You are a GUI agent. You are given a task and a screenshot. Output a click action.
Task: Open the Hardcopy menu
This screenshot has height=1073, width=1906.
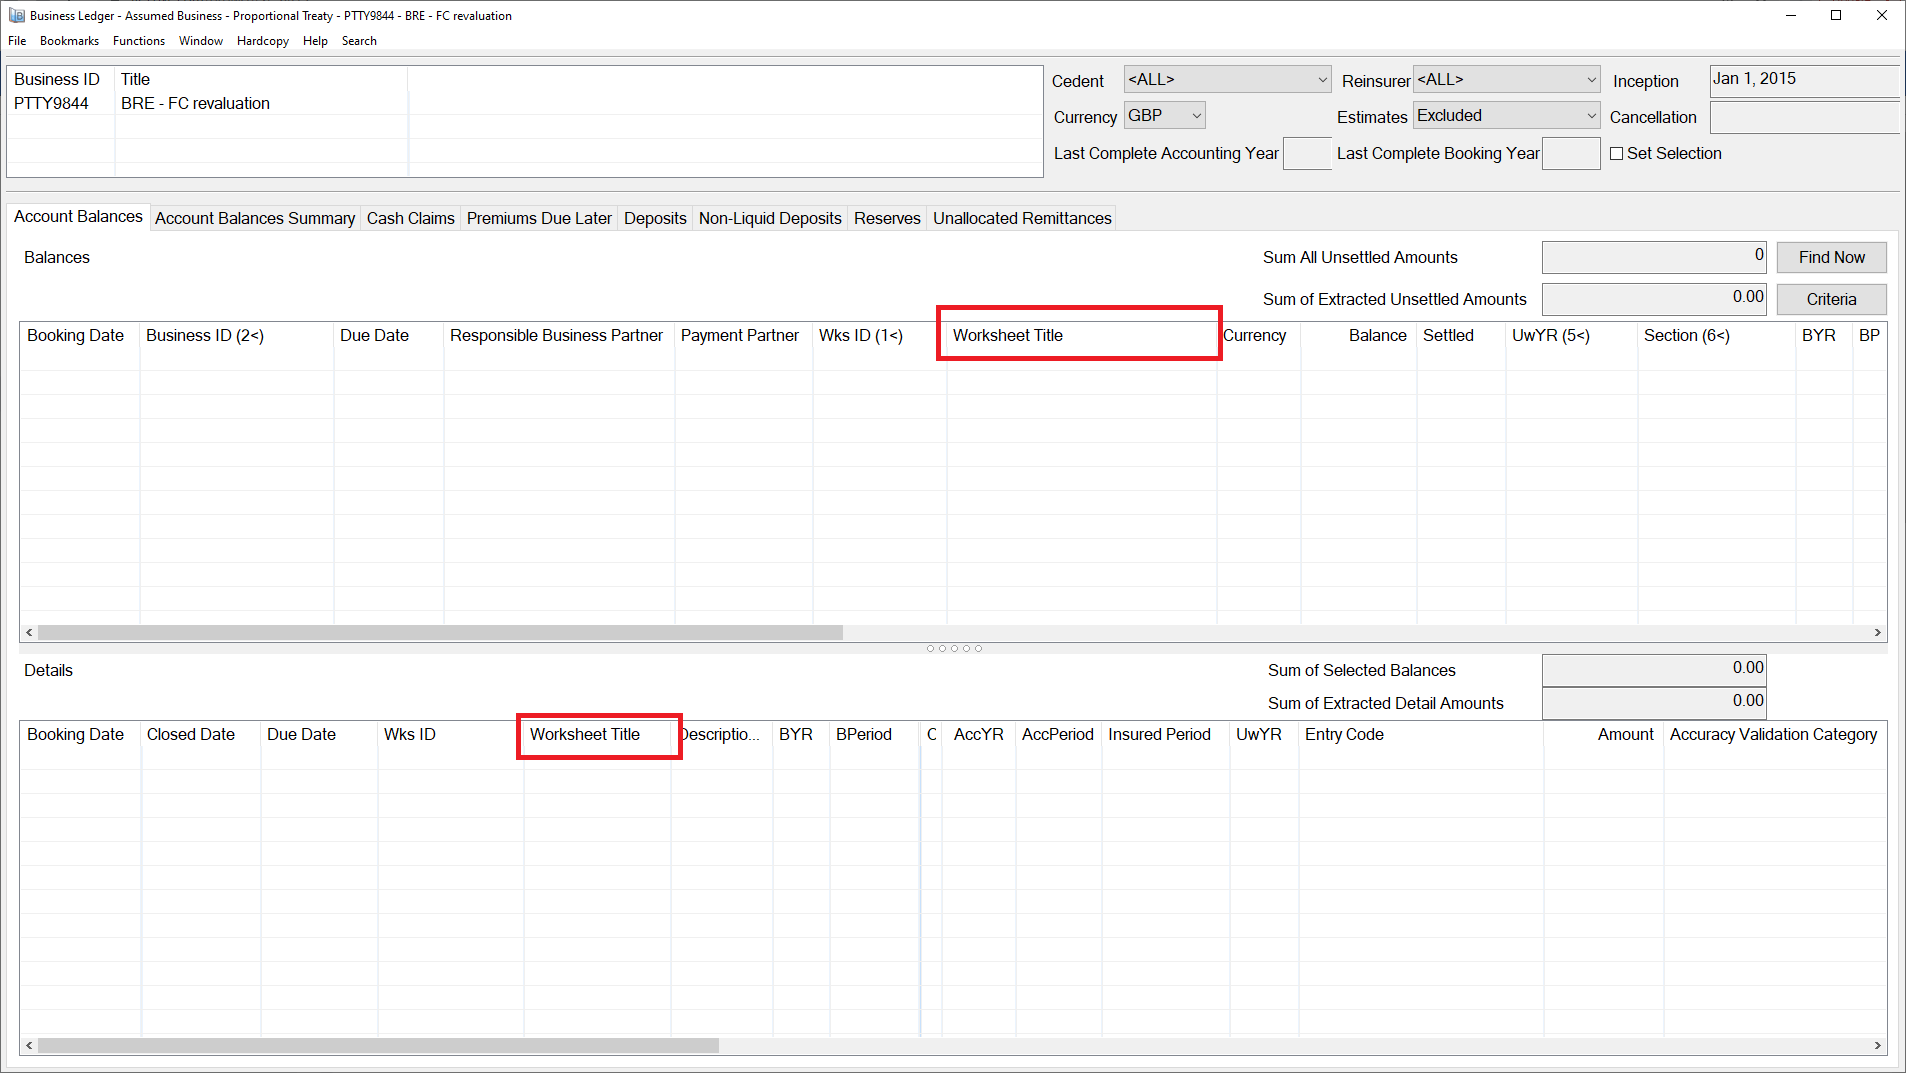pos(262,40)
